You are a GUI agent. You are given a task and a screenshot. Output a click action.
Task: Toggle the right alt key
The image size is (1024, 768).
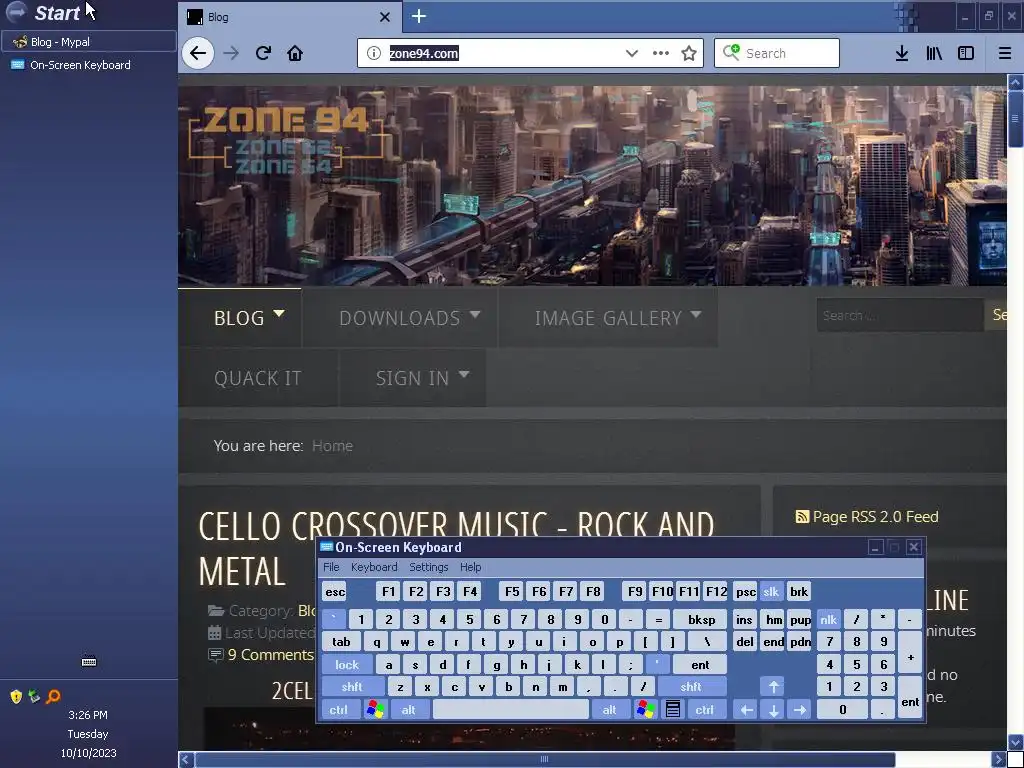click(x=609, y=710)
